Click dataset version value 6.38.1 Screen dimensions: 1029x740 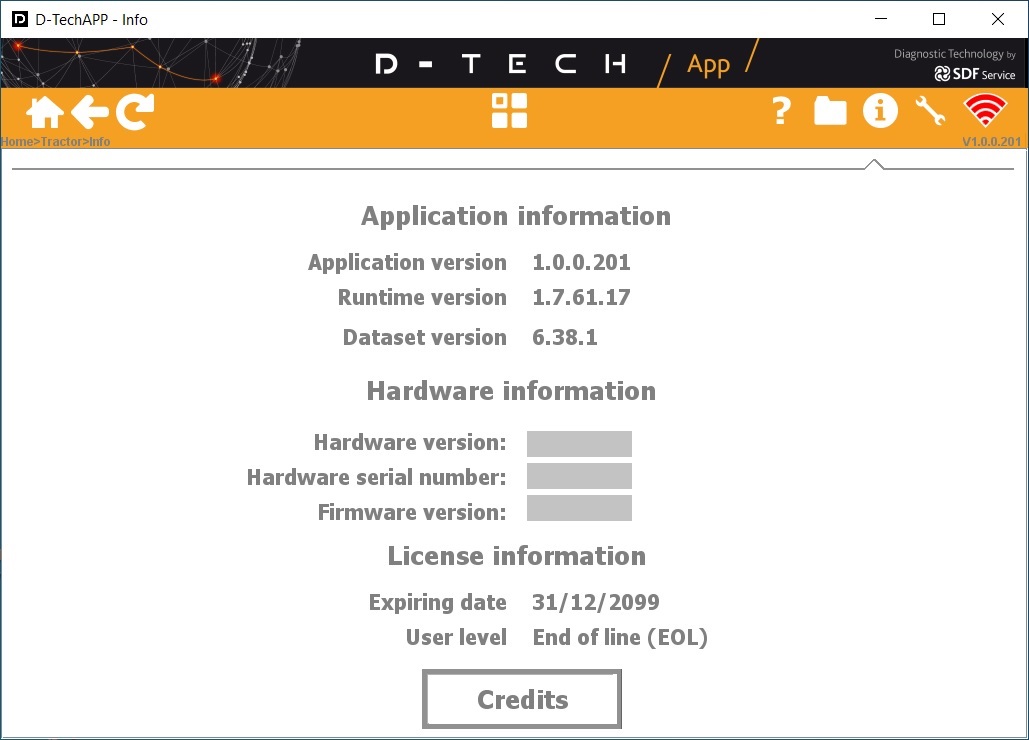coord(564,338)
